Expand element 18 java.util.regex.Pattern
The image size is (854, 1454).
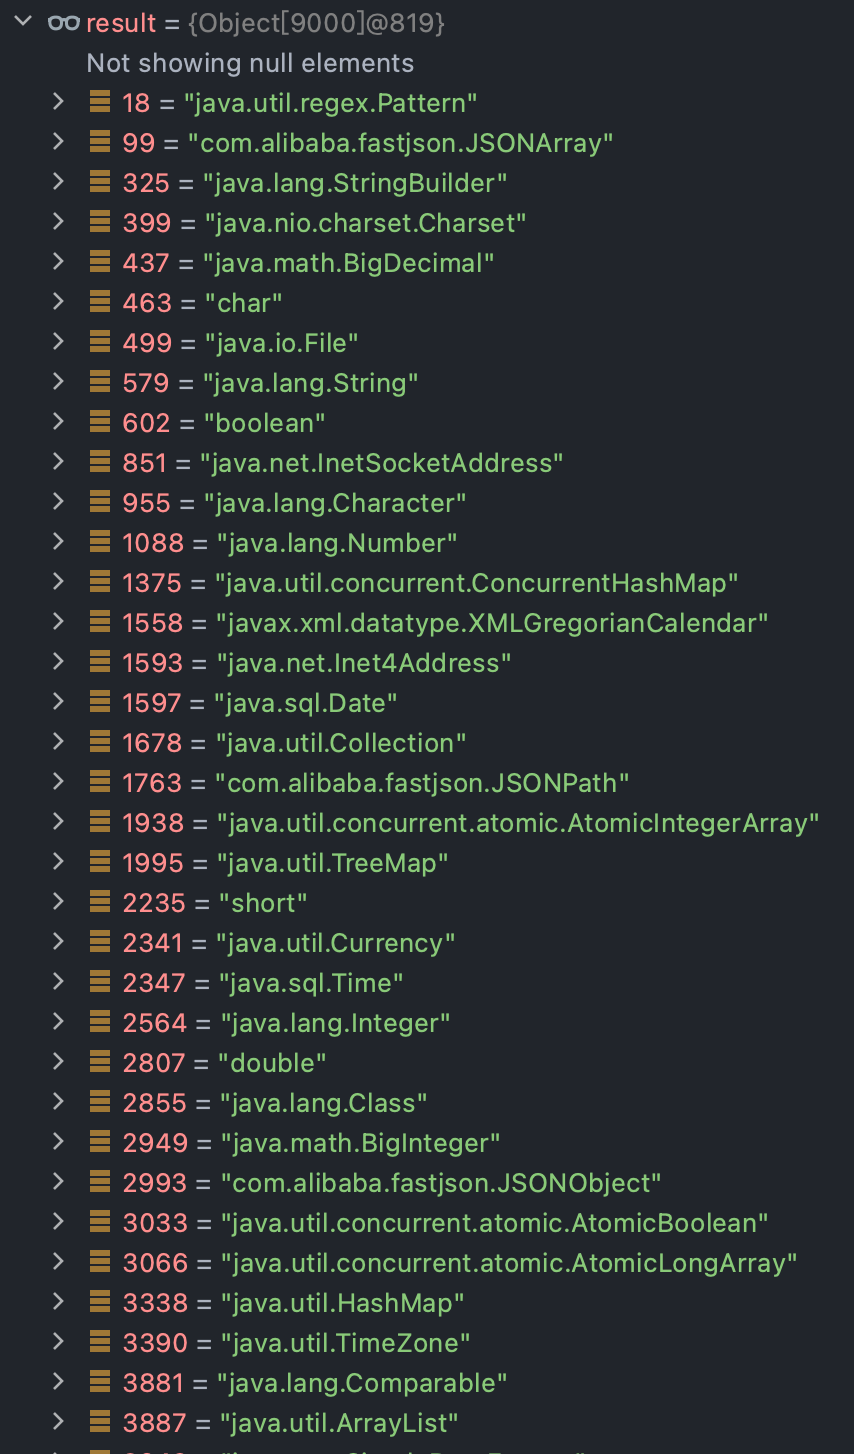pyautogui.click(x=58, y=102)
